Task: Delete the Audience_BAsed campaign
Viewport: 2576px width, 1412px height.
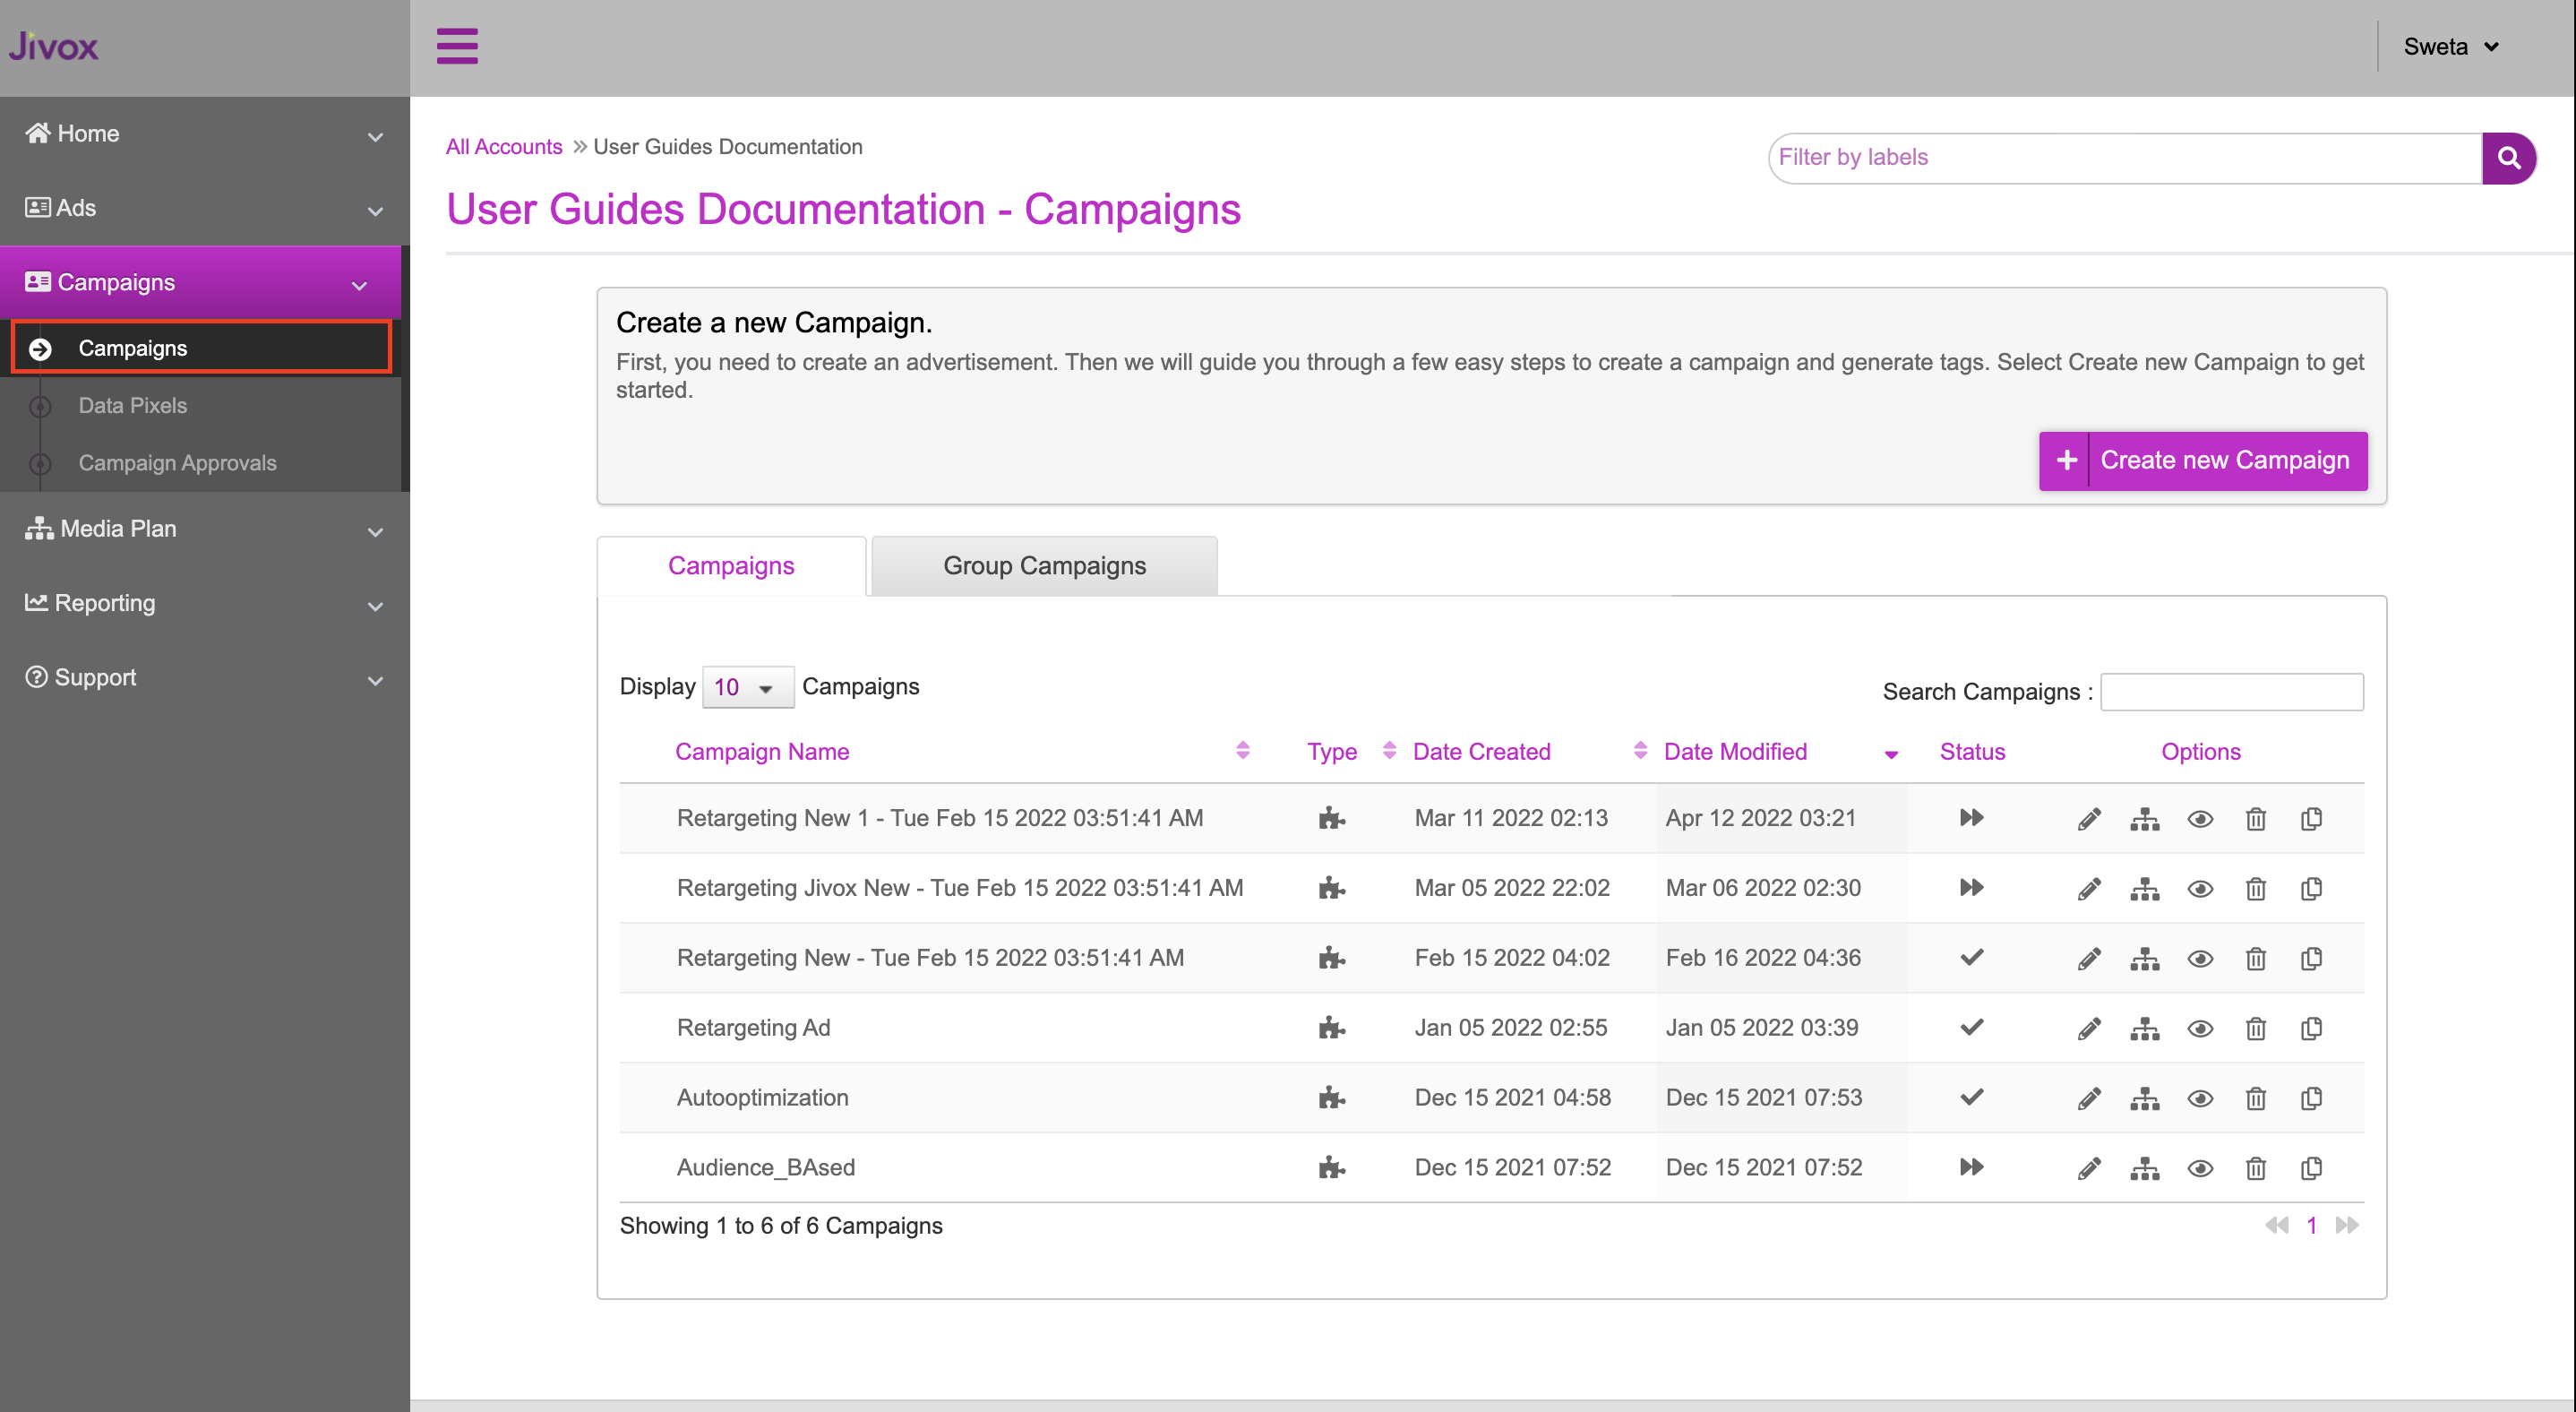Action: coord(2255,1169)
